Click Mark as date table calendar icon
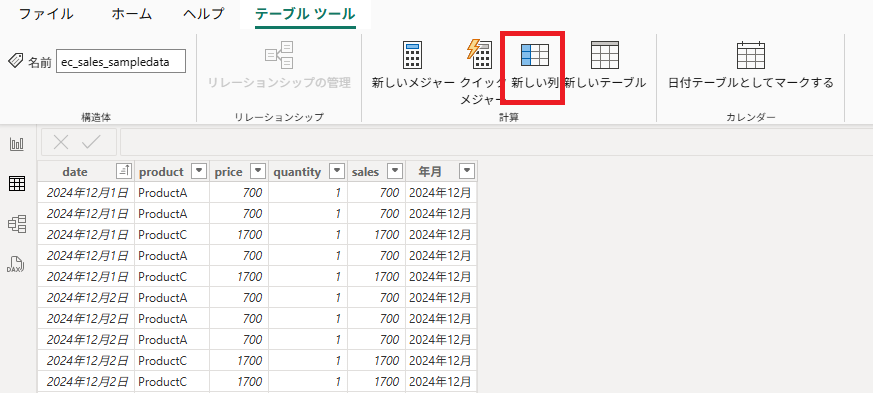The height and width of the screenshot is (393, 873). point(751,55)
